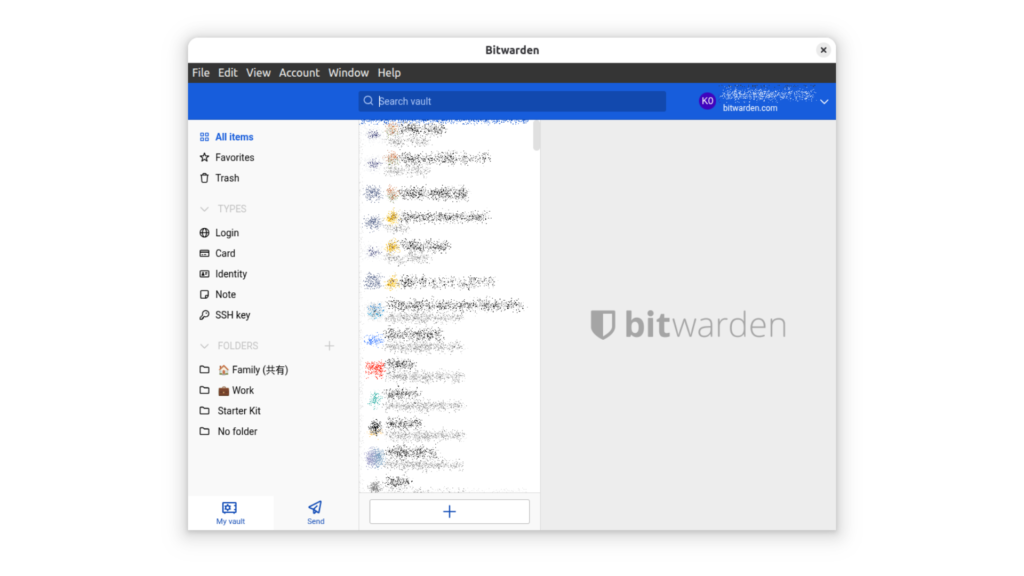Image resolution: width=1024 pixels, height=576 pixels.
Task: Collapse the TYPES section chevron
Action: [204, 209]
